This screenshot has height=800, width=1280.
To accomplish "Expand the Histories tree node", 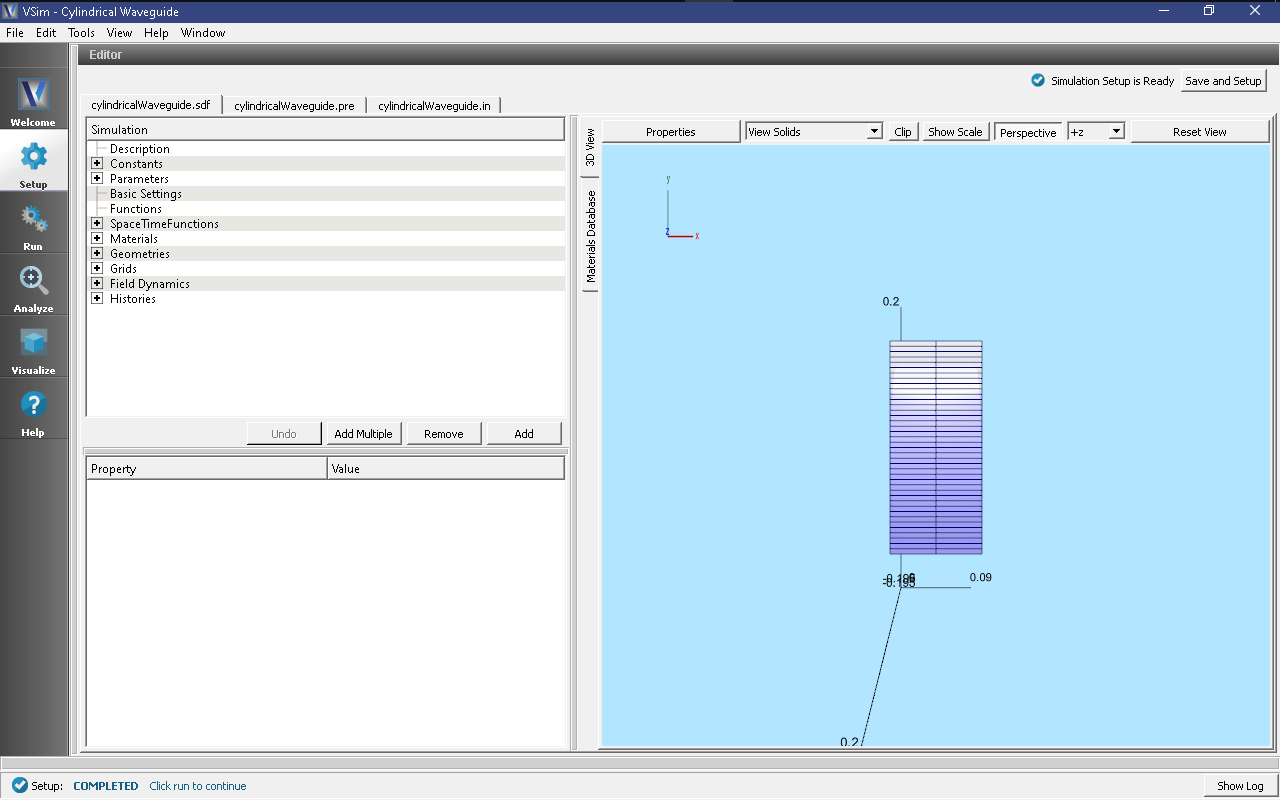I will tap(97, 299).
